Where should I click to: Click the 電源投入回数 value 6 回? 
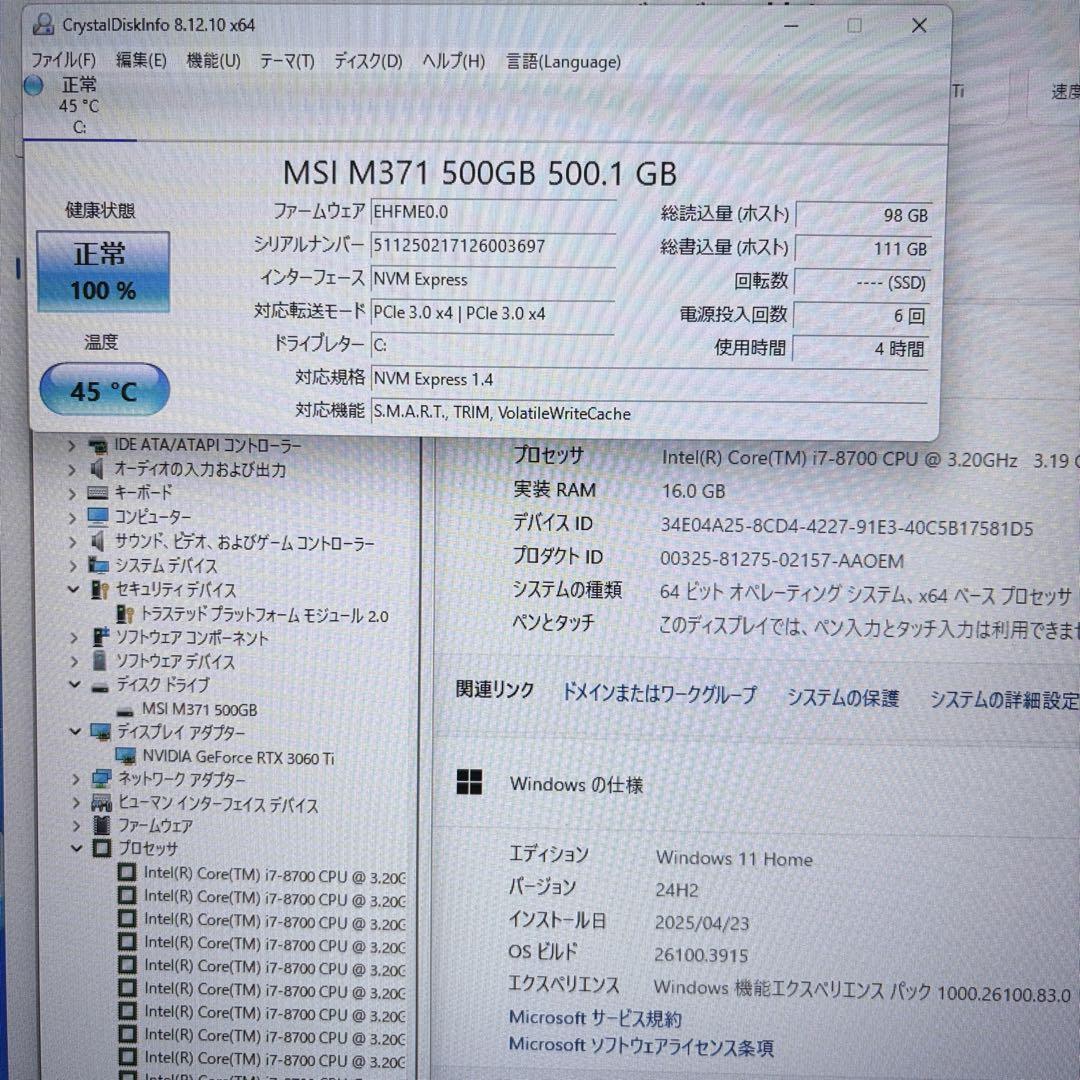(862, 315)
